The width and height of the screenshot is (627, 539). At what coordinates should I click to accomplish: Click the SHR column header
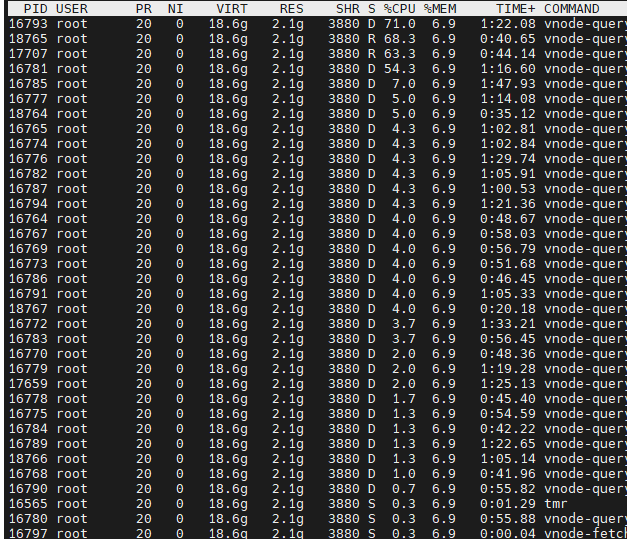pos(347,8)
